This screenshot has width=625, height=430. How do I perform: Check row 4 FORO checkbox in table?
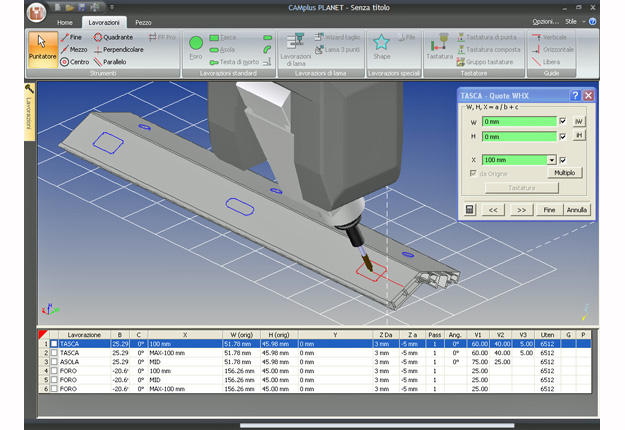(x=54, y=371)
